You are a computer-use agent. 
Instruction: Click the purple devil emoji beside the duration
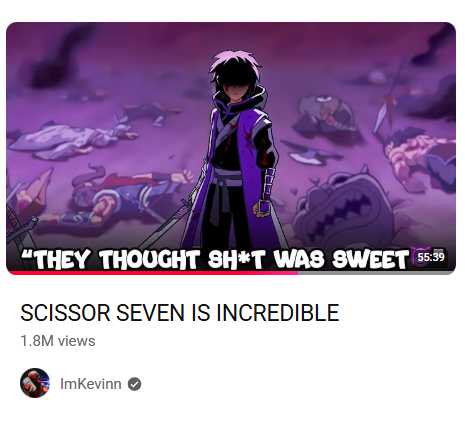point(415,257)
